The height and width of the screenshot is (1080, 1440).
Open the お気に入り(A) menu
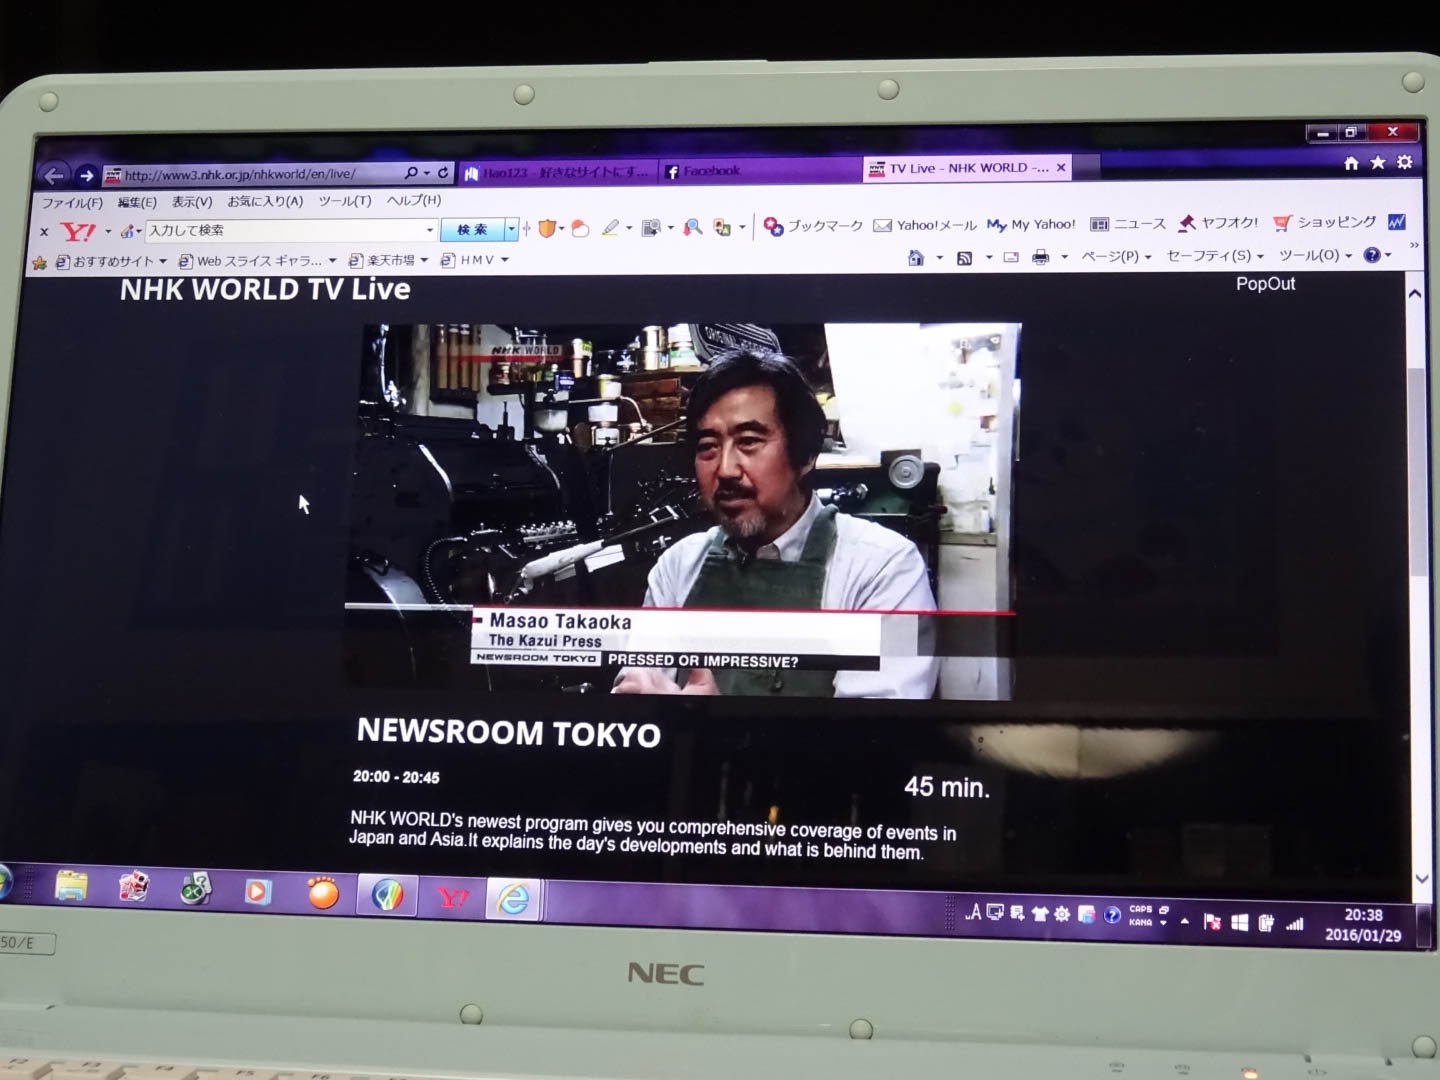(x=266, y=200)
